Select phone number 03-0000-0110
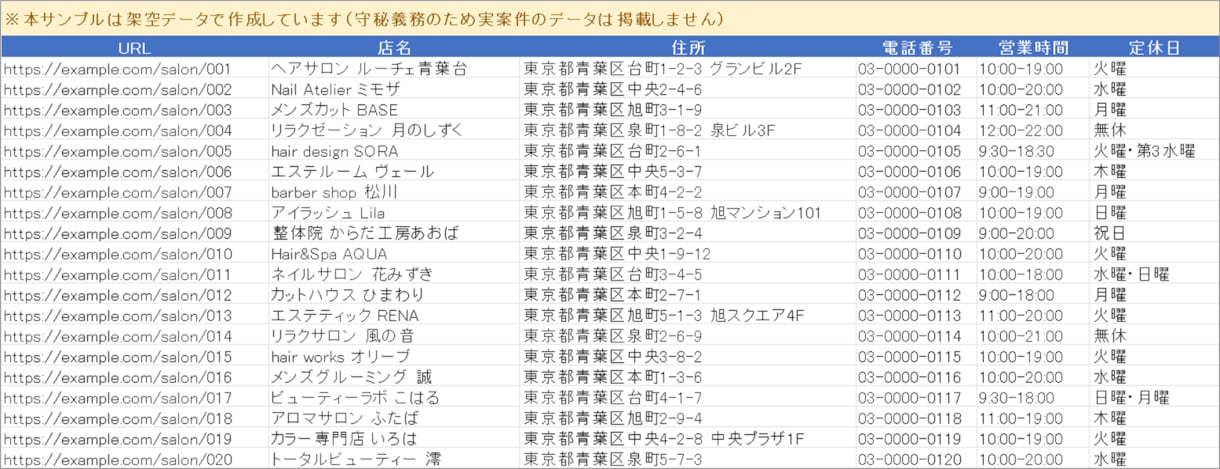This screenshot has width=1220, height=469. [x=915, y=254]
